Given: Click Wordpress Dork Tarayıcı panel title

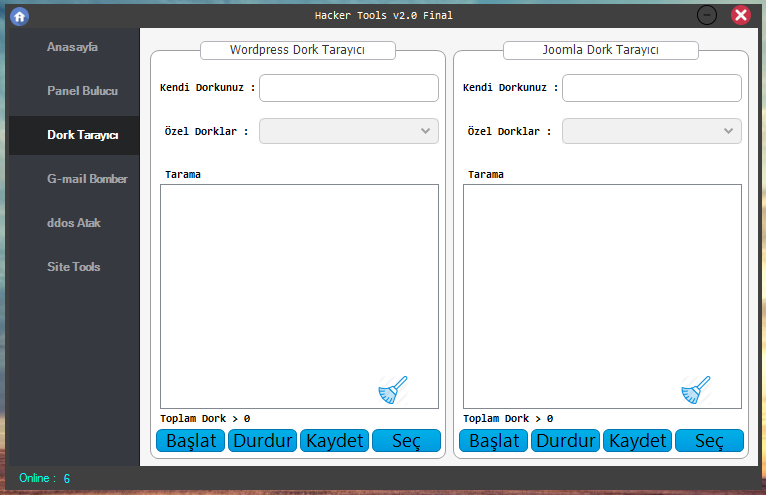Looking at the screenshot, I should tap(298, 50).
